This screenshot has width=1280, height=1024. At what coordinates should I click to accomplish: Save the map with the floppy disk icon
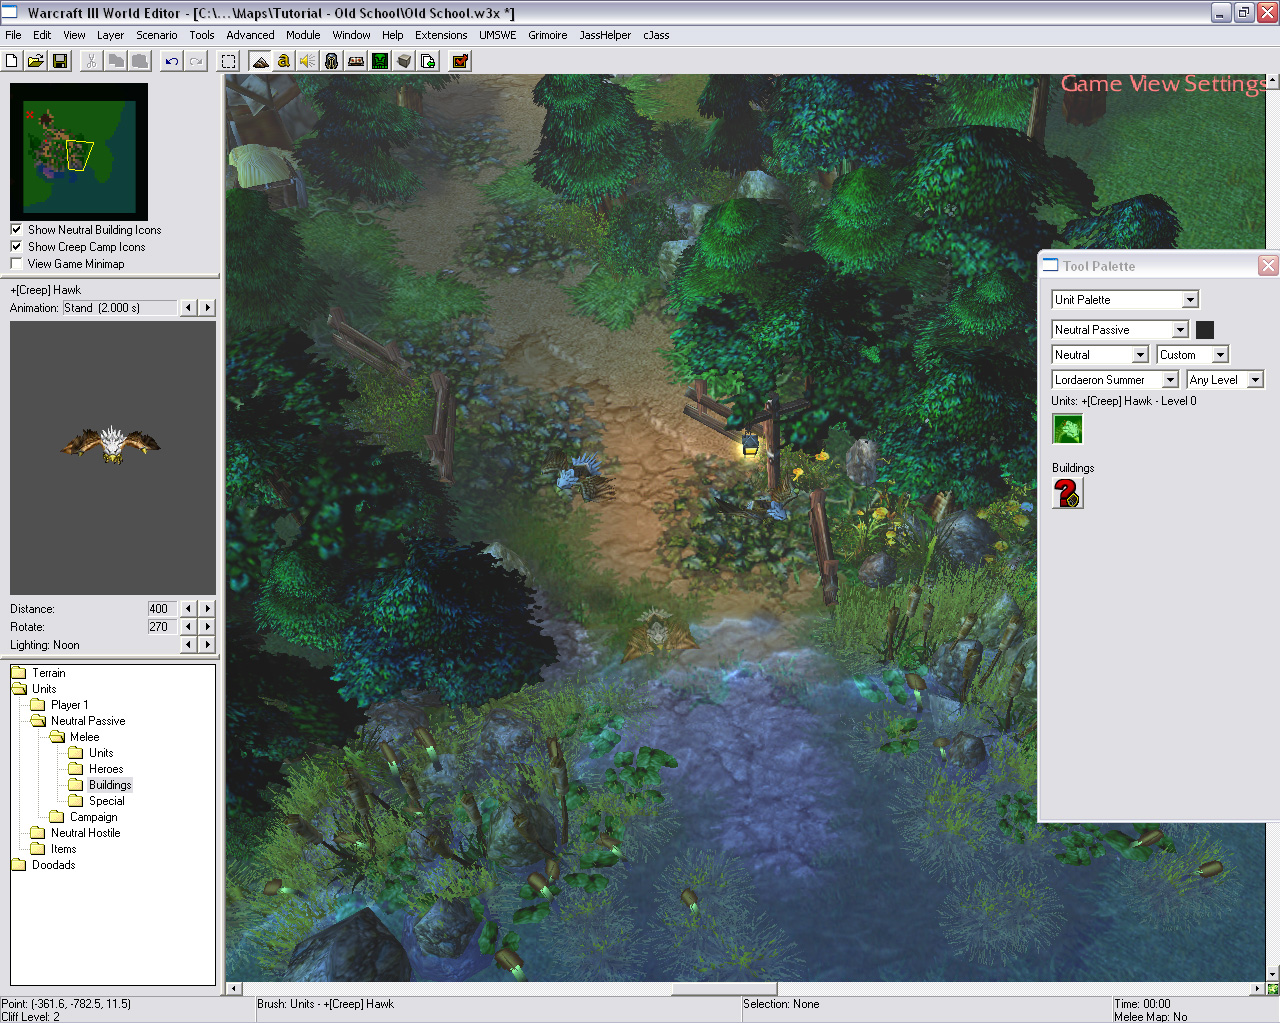click(60, 61)
